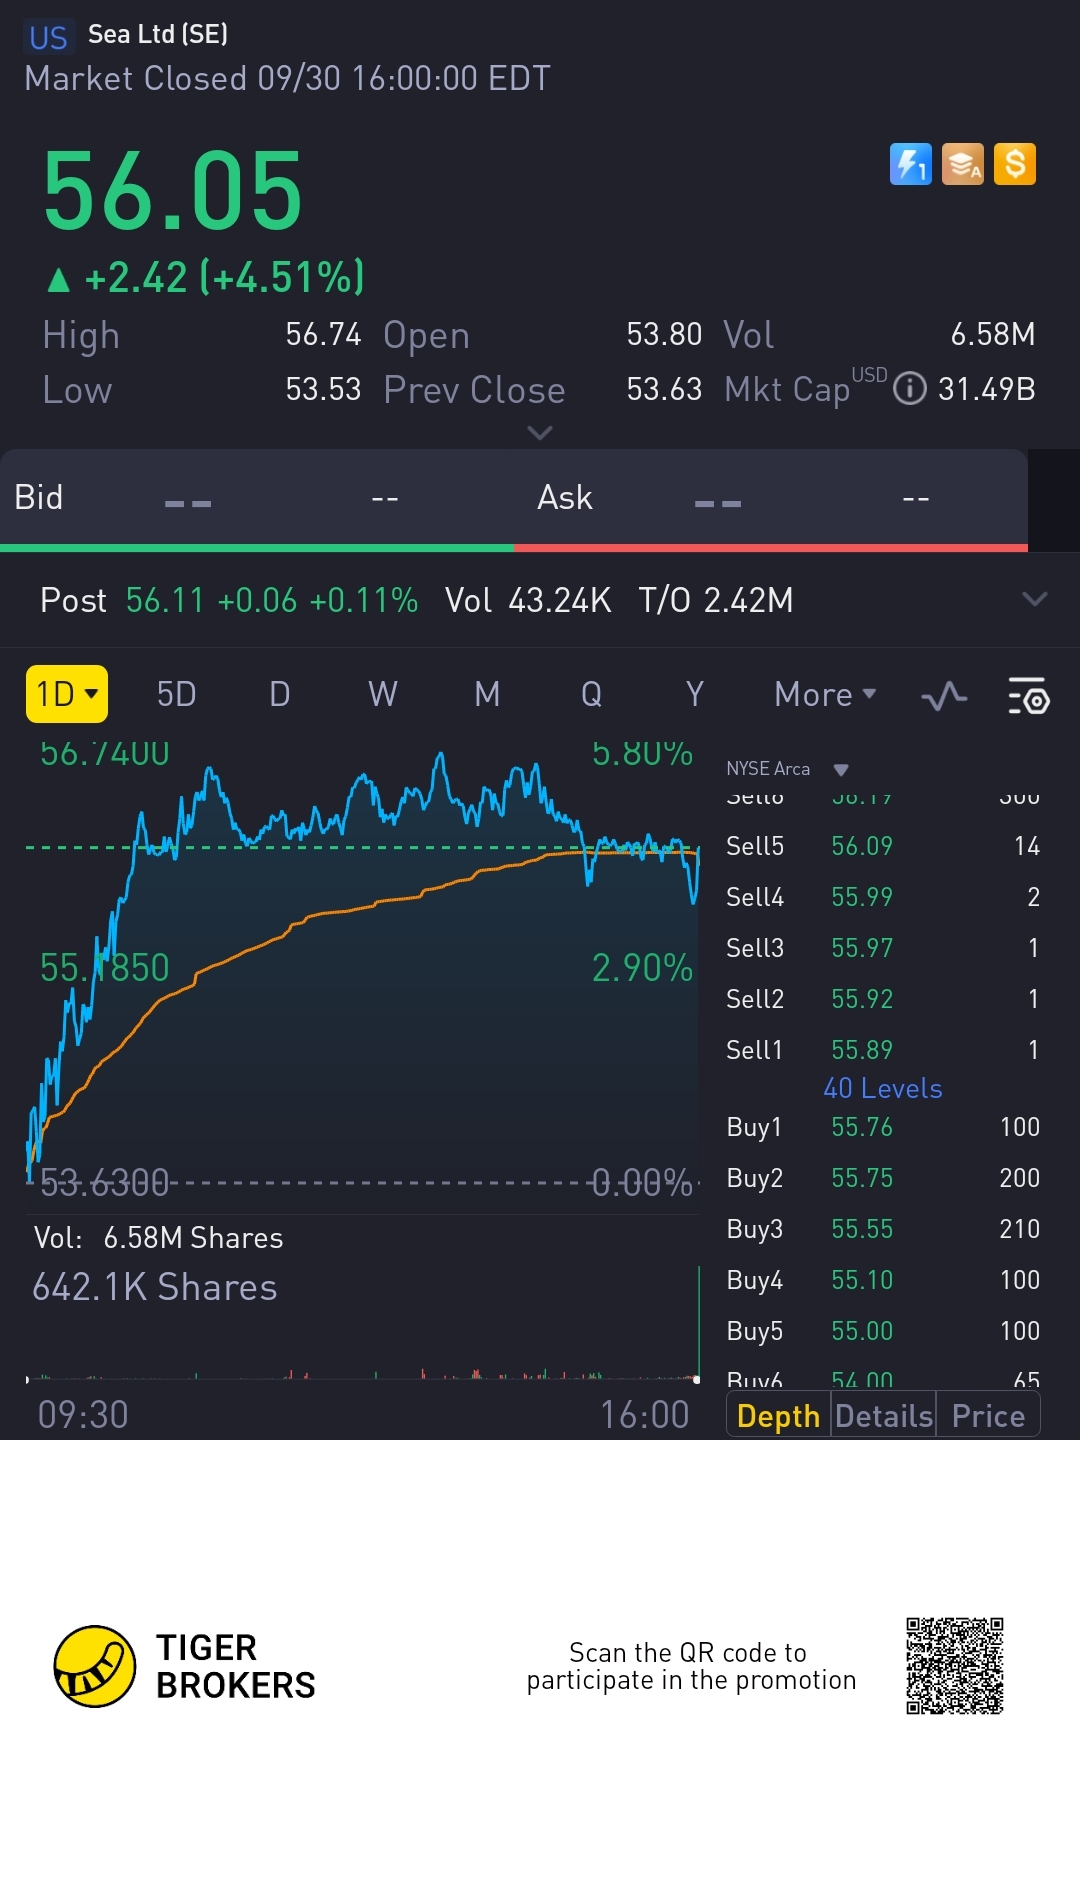Open the chart indicator waveform icon
The height and width of the screenshot is (1893, 1080).
click(944, 696)
